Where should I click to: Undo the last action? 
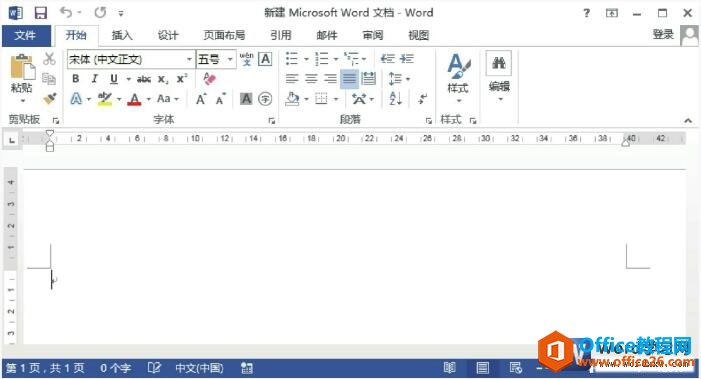[66, 13]
